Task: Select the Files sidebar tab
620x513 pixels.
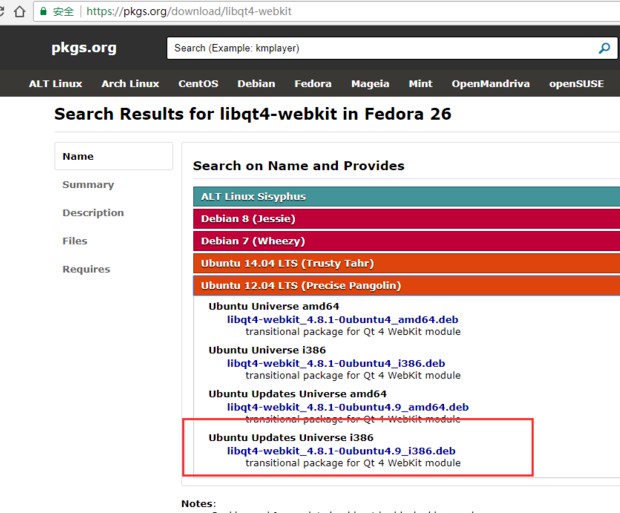Action: pyautogui.click(x=75, y=241)
